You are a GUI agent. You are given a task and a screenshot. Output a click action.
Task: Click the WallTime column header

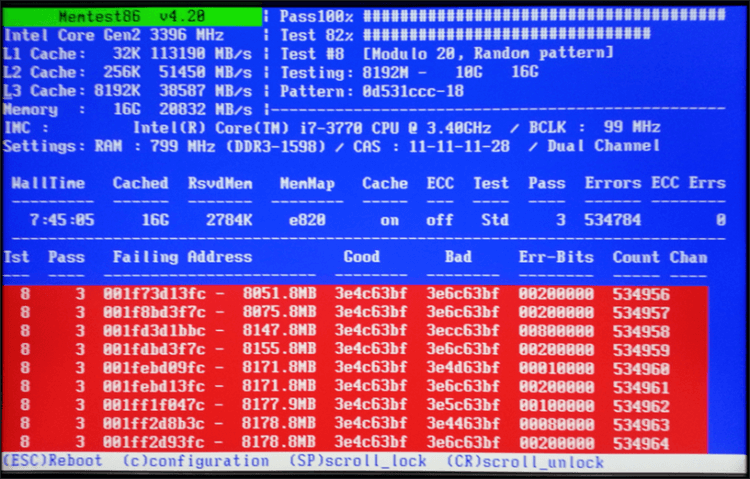(x=48, y=183)
